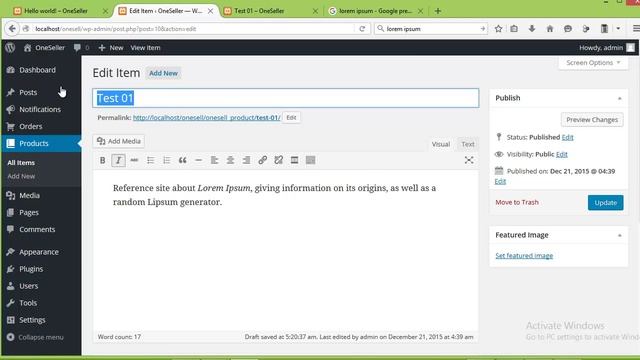Insert Read More tag
The width and height of the screenshot is (640, 360).
pos(294,160)
